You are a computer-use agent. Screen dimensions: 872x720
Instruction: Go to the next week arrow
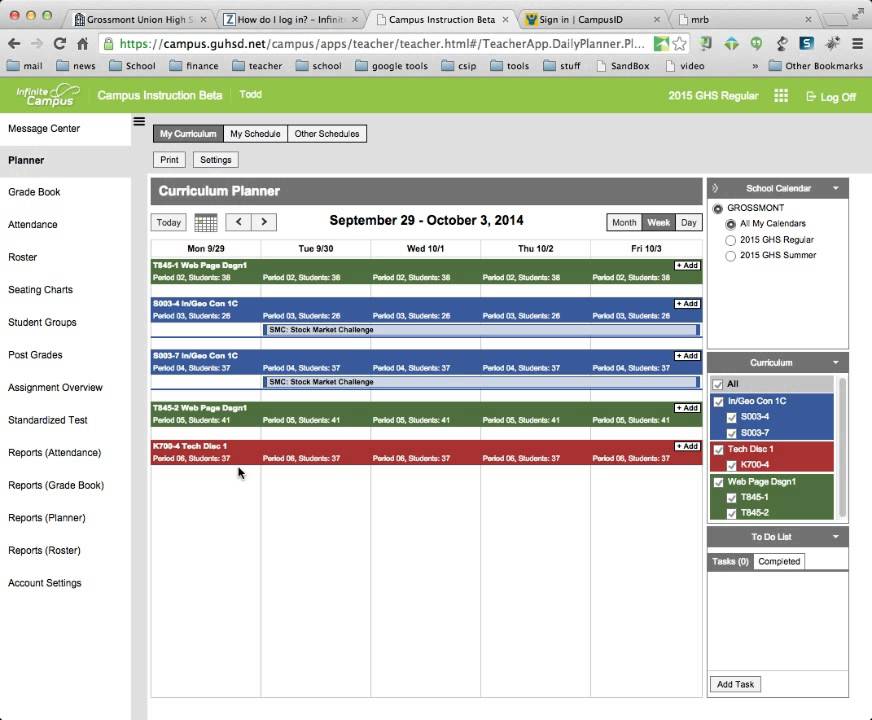[264, 222]
